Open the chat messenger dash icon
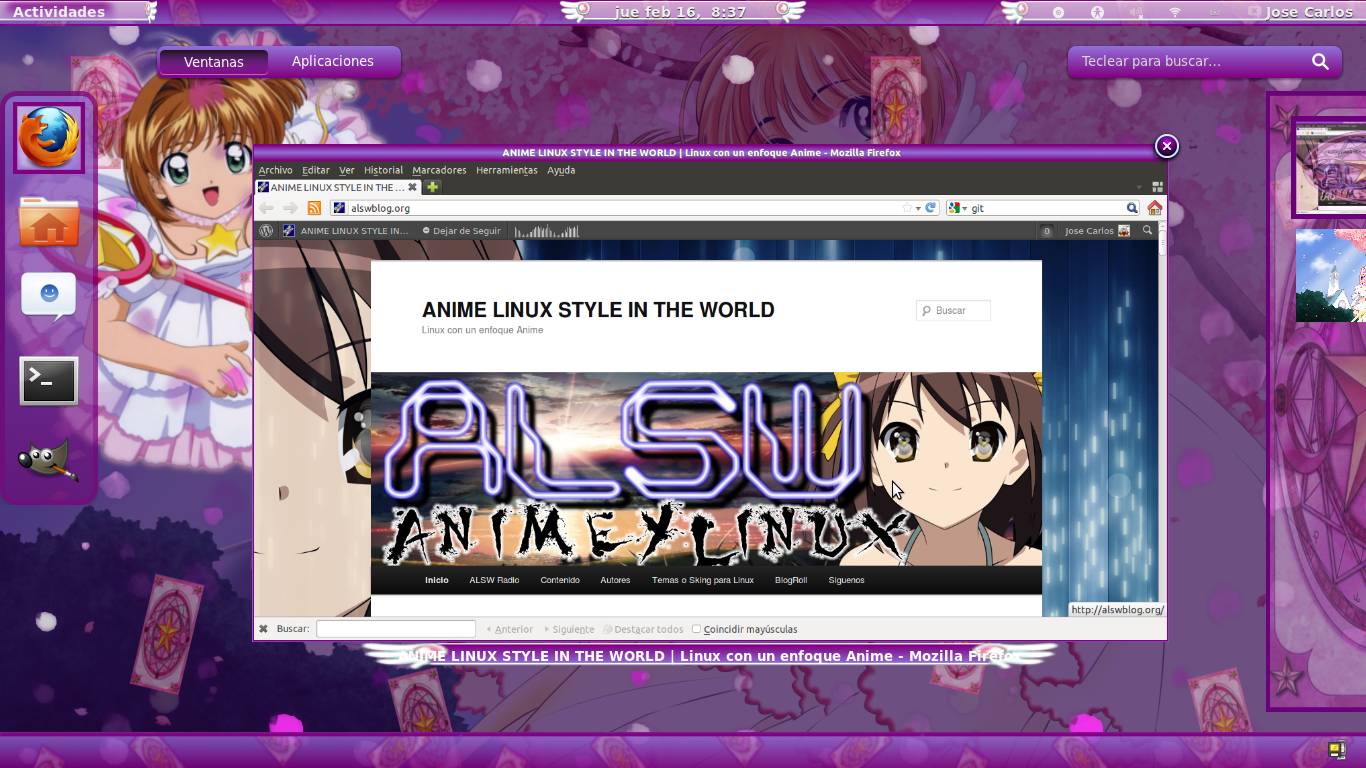This screenshot has height=768, width=1366. [49, 297]
